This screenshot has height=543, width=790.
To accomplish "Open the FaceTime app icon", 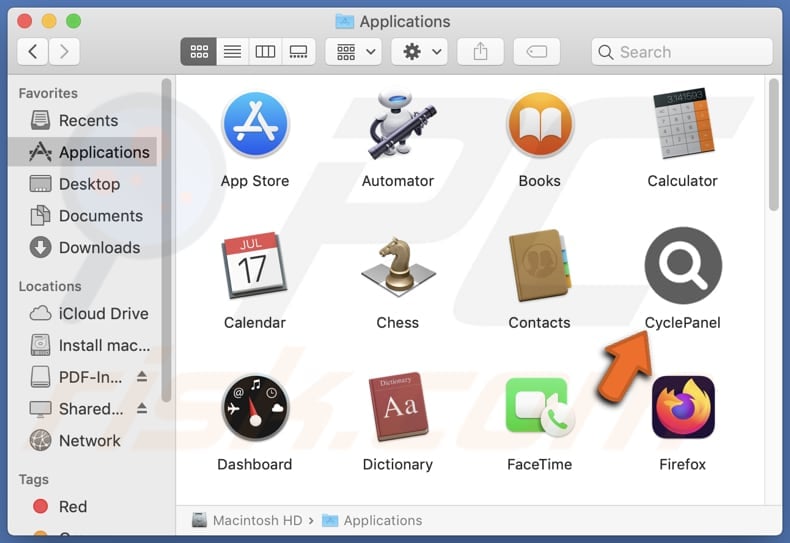I will 540,408.
